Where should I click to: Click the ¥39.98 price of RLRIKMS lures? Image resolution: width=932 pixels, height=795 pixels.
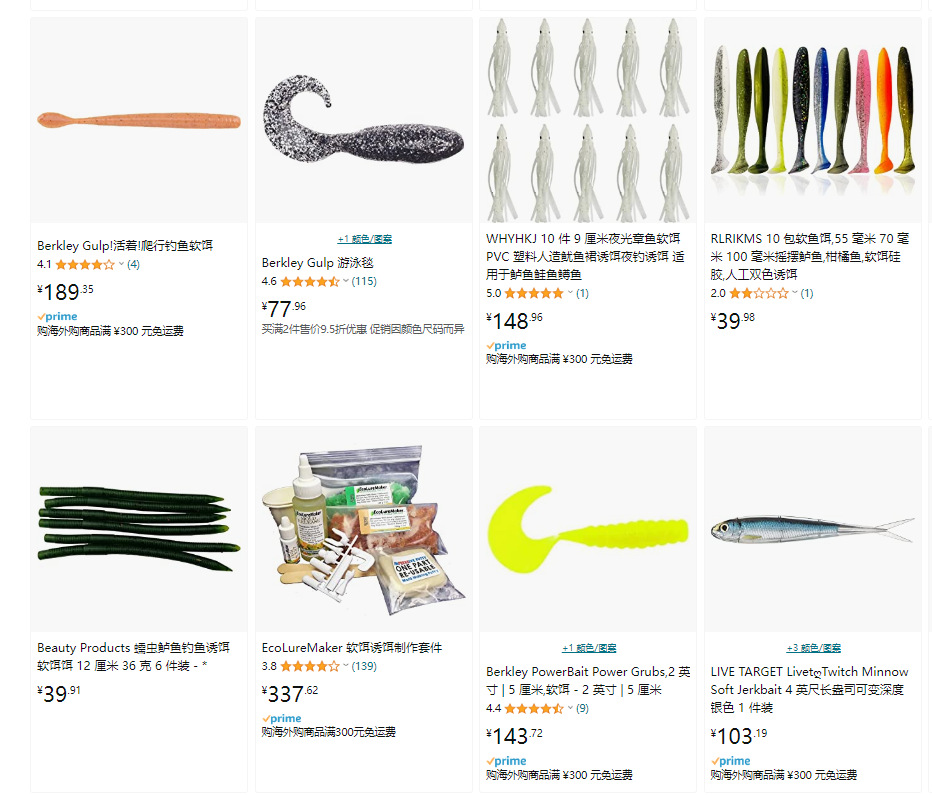[733, 321]
